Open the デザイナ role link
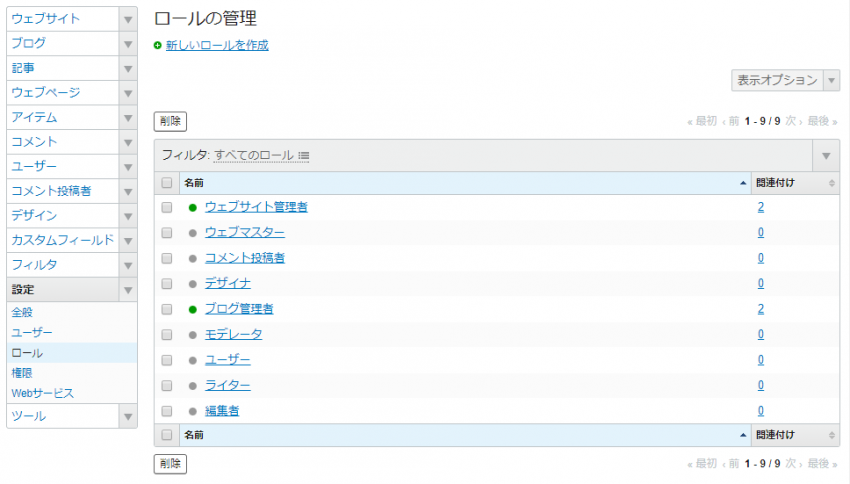 (x=228, y=284)
